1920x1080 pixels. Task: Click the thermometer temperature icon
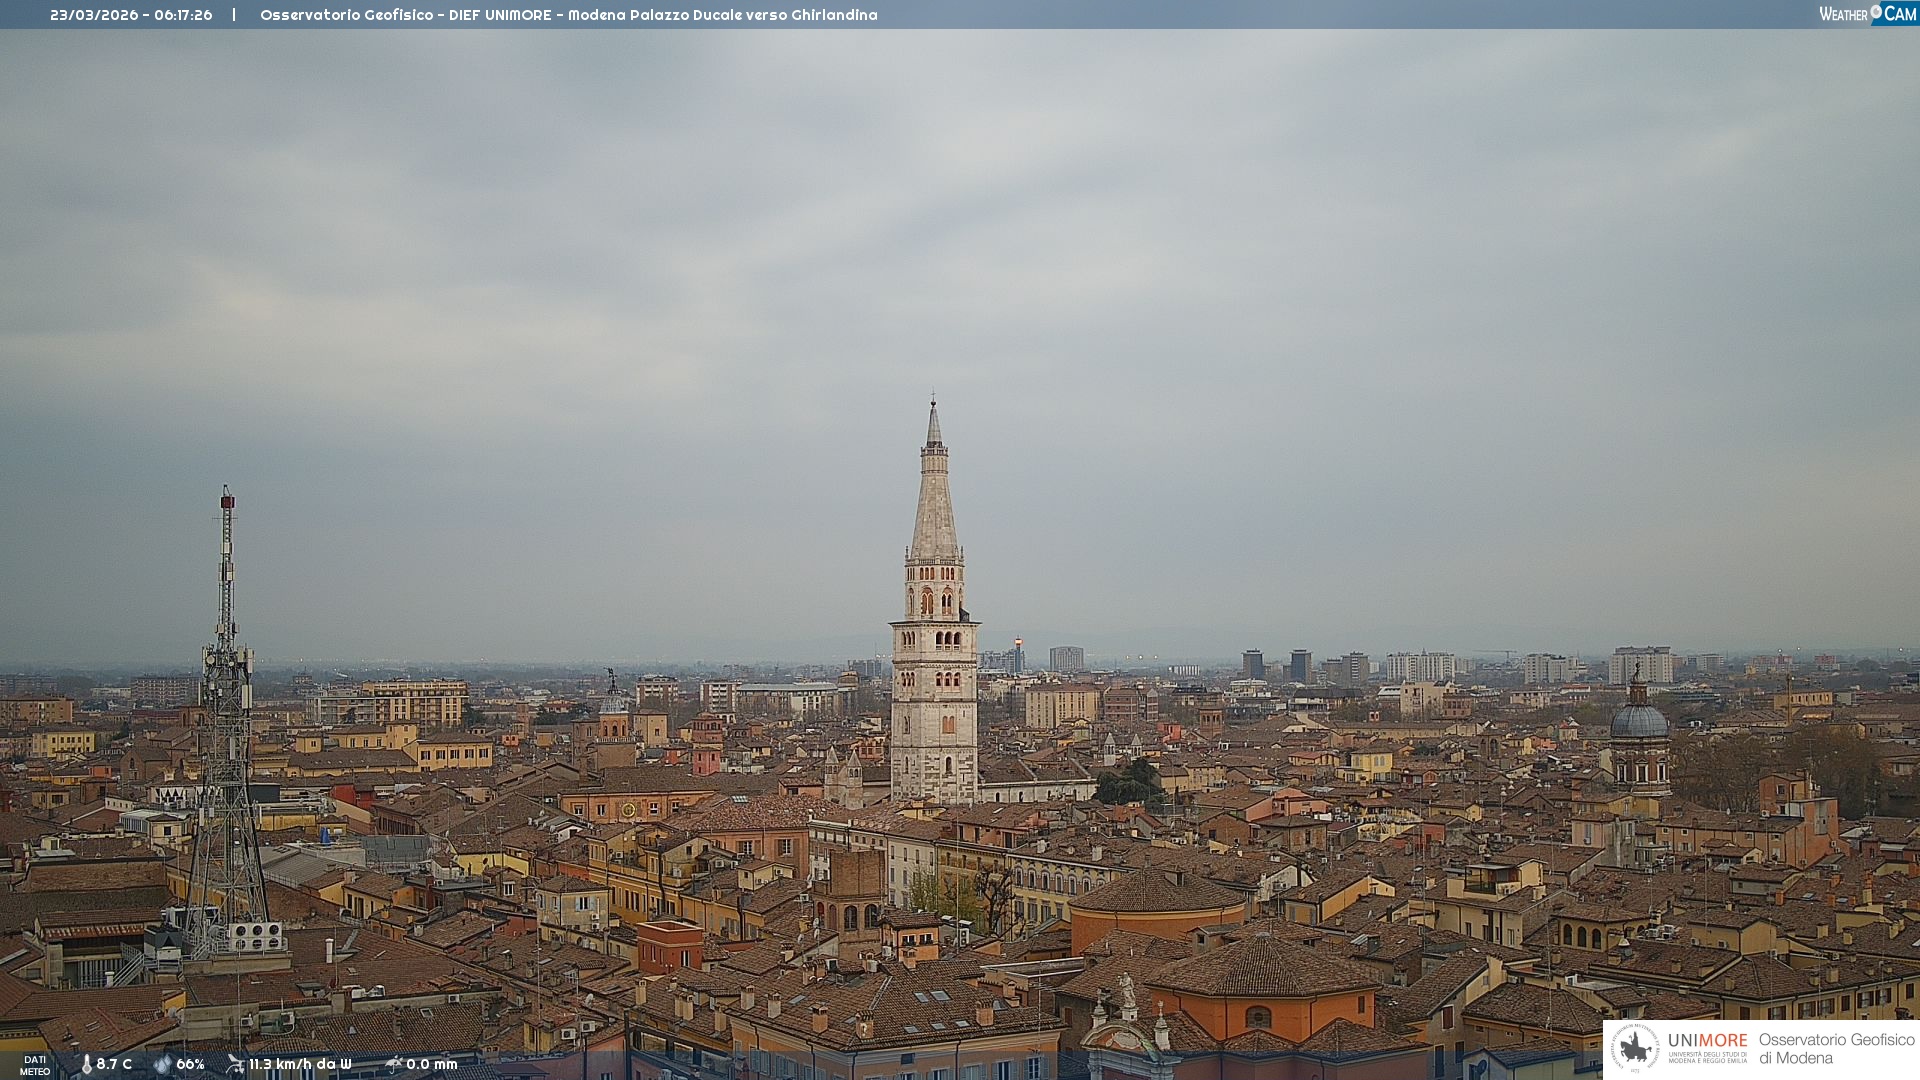tap(86, 1064)
